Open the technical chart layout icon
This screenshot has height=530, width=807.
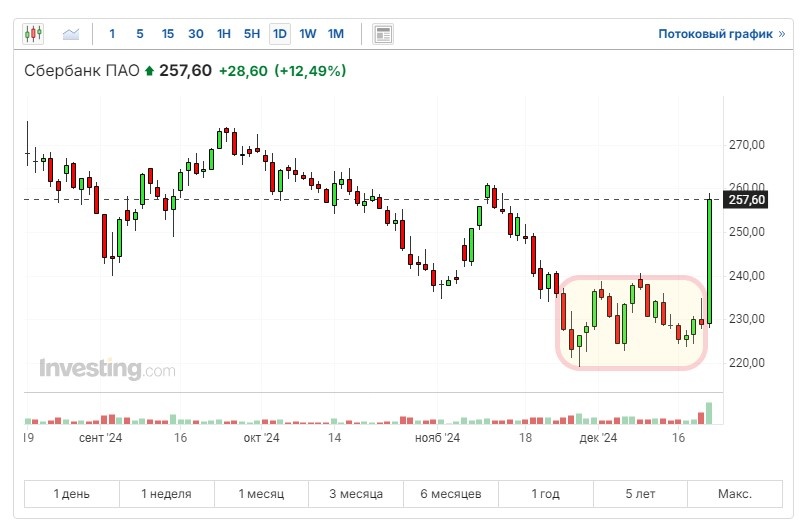pyautogui.click(x=383, y=34)
